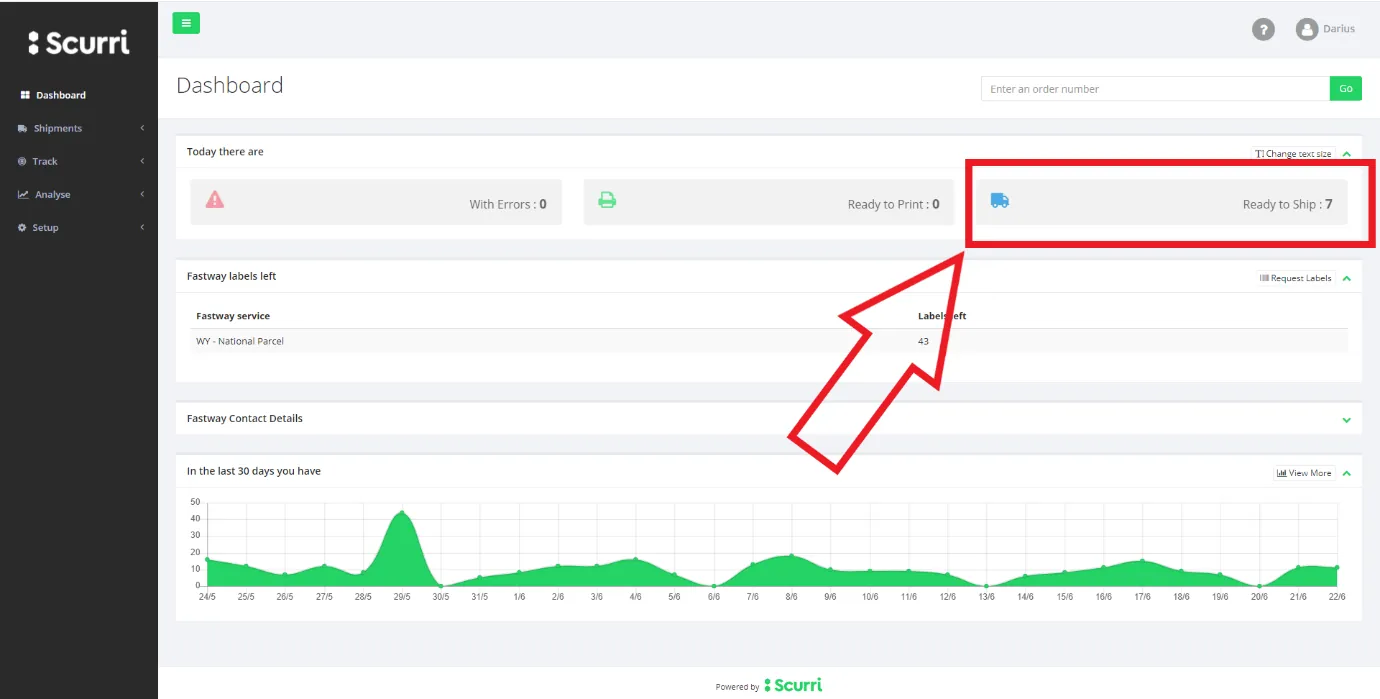Click the chart data point at 17/6
This screenshot has height=699, width=1380.
pos(1142,560)
